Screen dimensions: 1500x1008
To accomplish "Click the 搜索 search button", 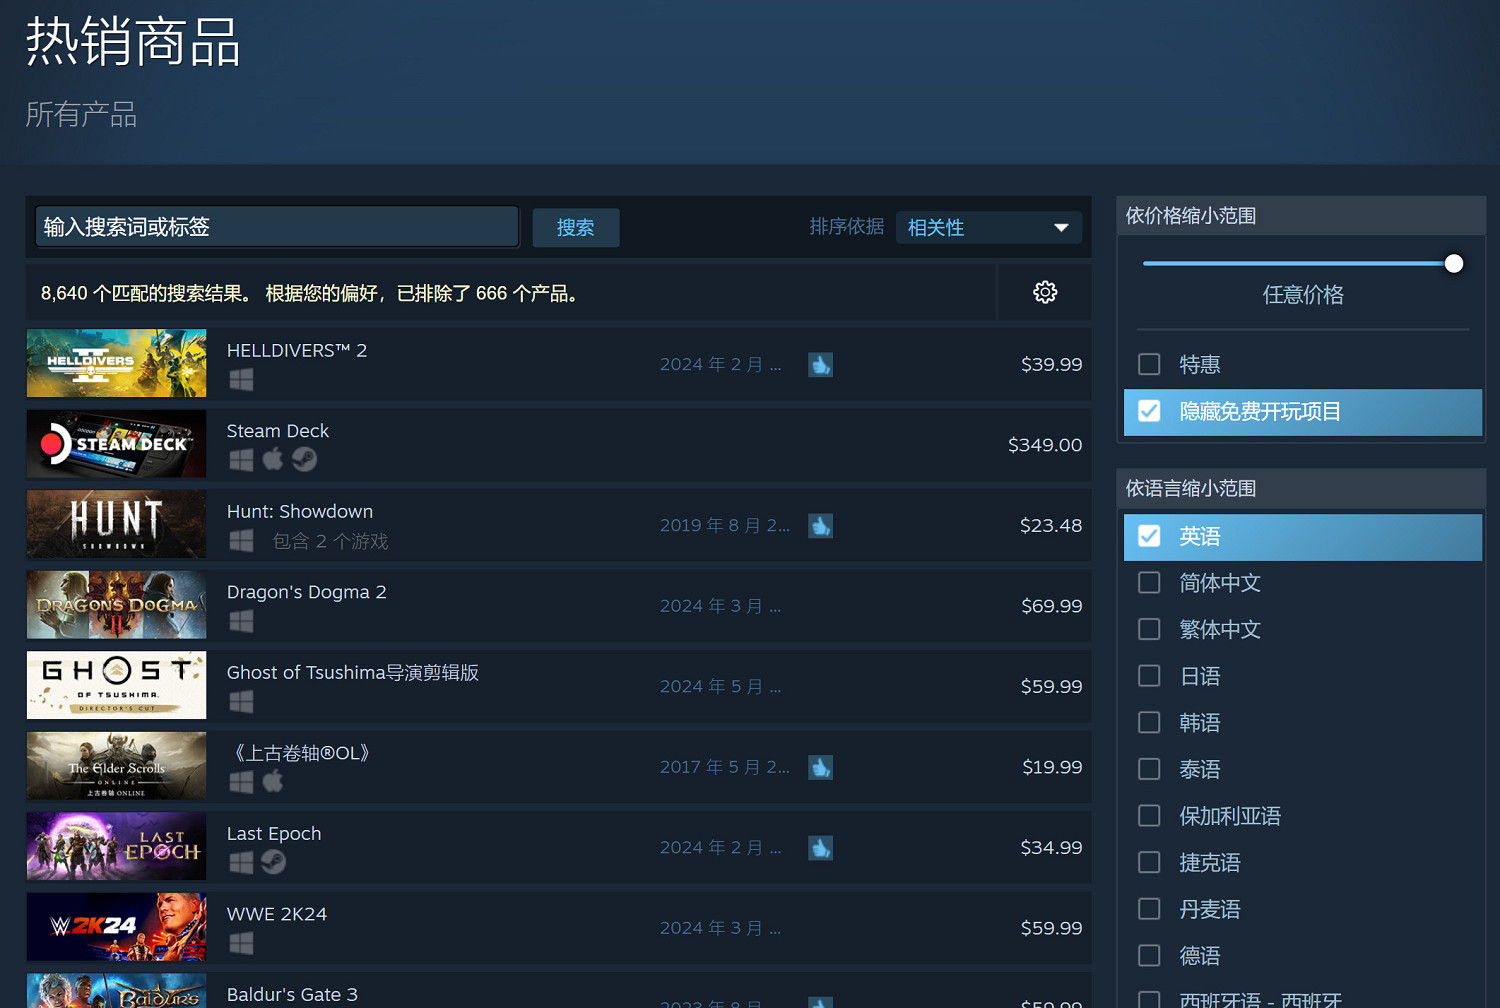I will pyautogui.click(x=575, y=227).
